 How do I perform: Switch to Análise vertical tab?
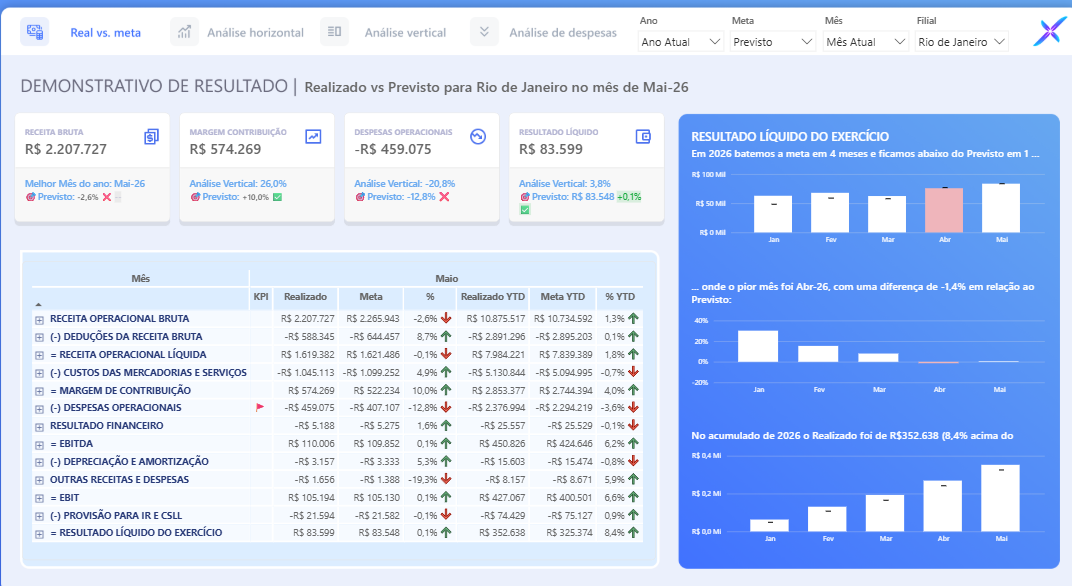(405, 32)
